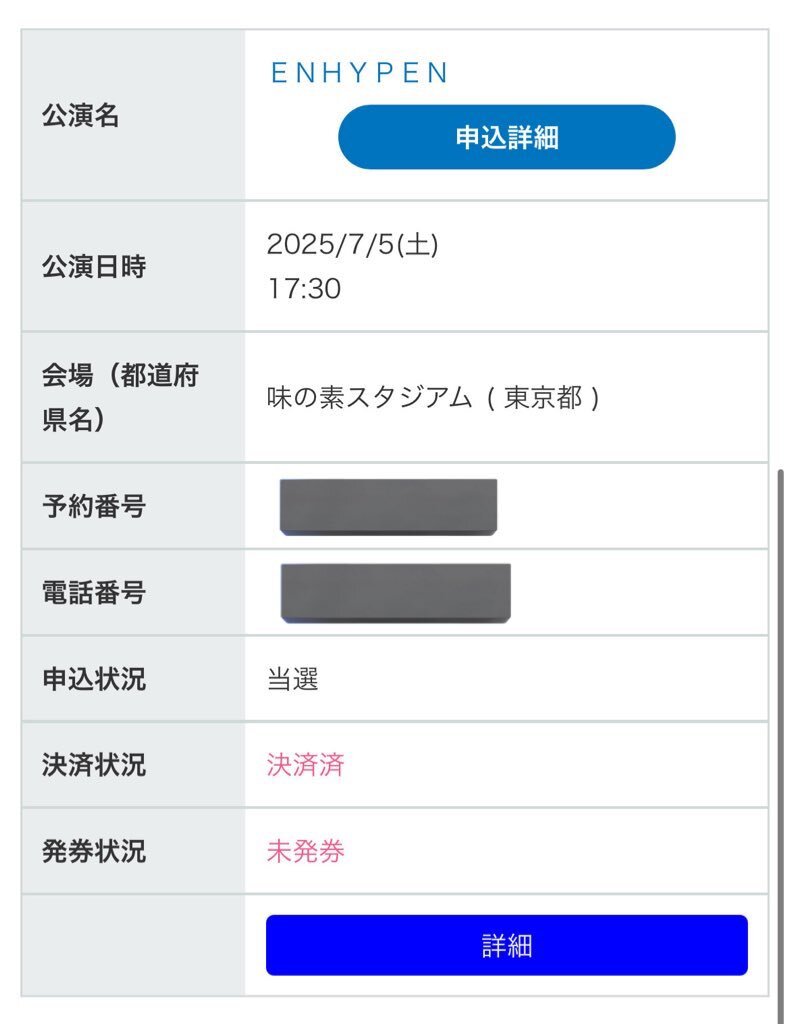Select the 会場(都道府県名) label
This screenshot has height=1024, width=789.
(120, 397)
